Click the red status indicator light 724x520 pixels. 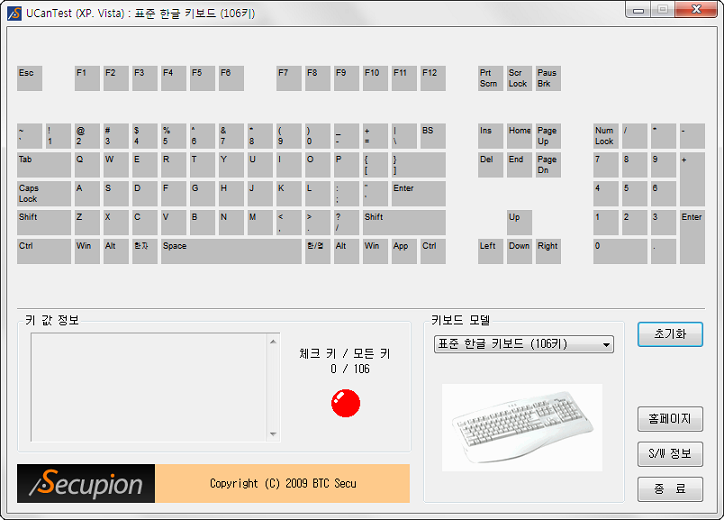pyautogui.click(x=345, y=403)
